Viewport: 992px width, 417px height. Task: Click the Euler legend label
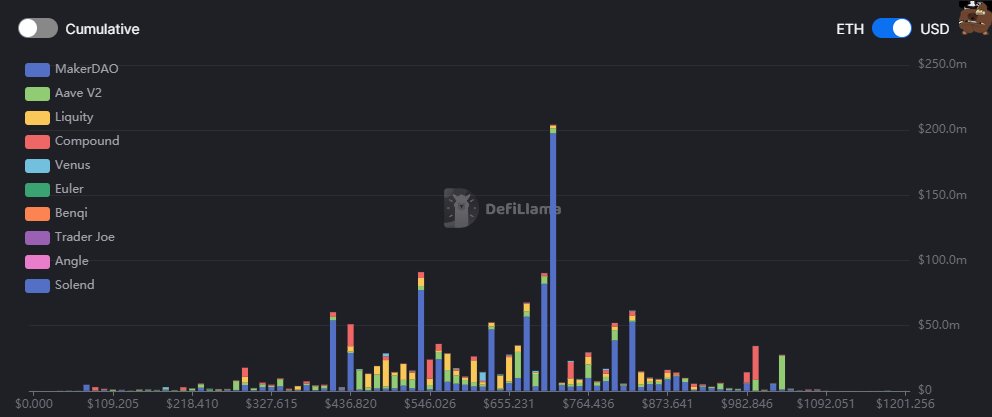pyautogui.click(x=70, y=189)
